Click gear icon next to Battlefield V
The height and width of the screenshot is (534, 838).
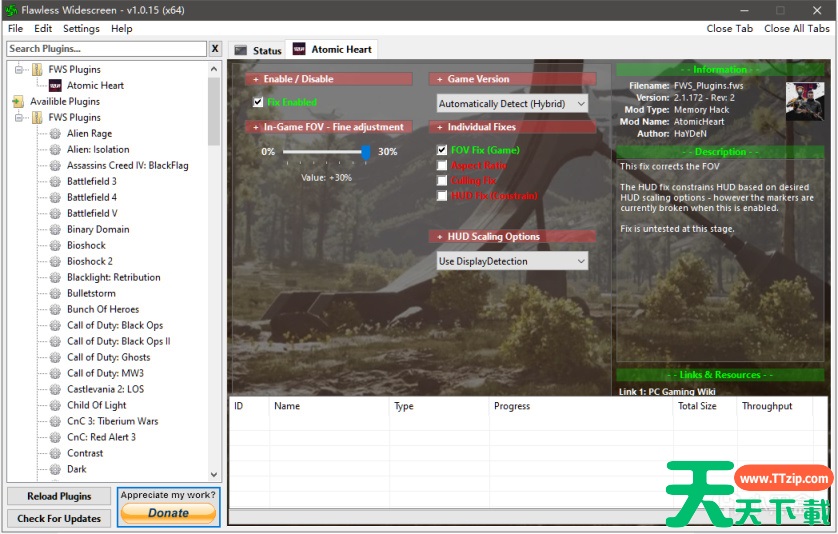pos(55,214)
